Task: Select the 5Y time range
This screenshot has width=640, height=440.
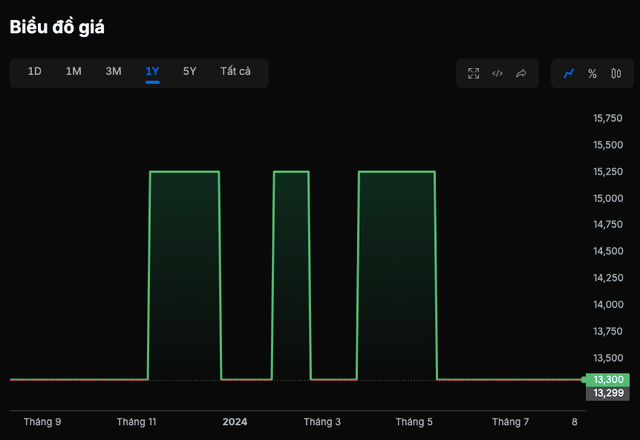Action: click(x=190, y=71)
